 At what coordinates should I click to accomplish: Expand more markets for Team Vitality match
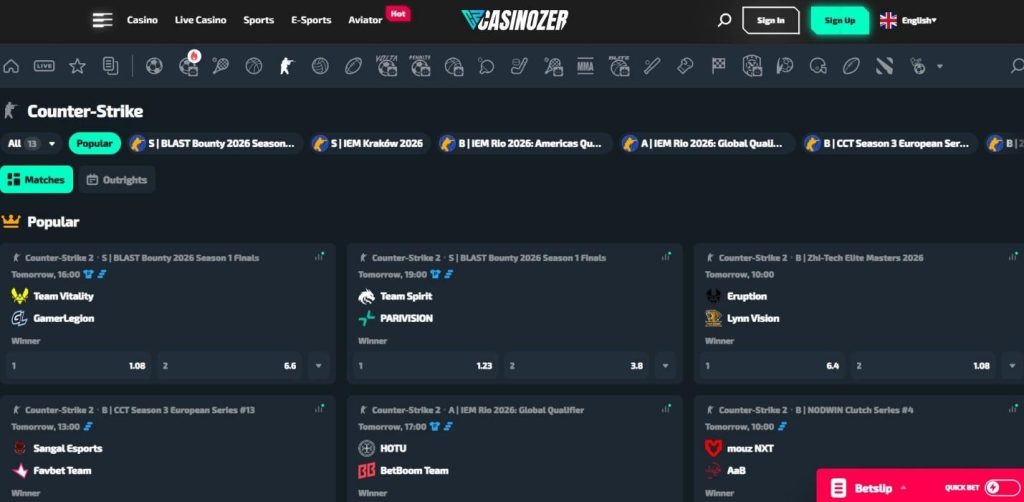pos(319,366)
